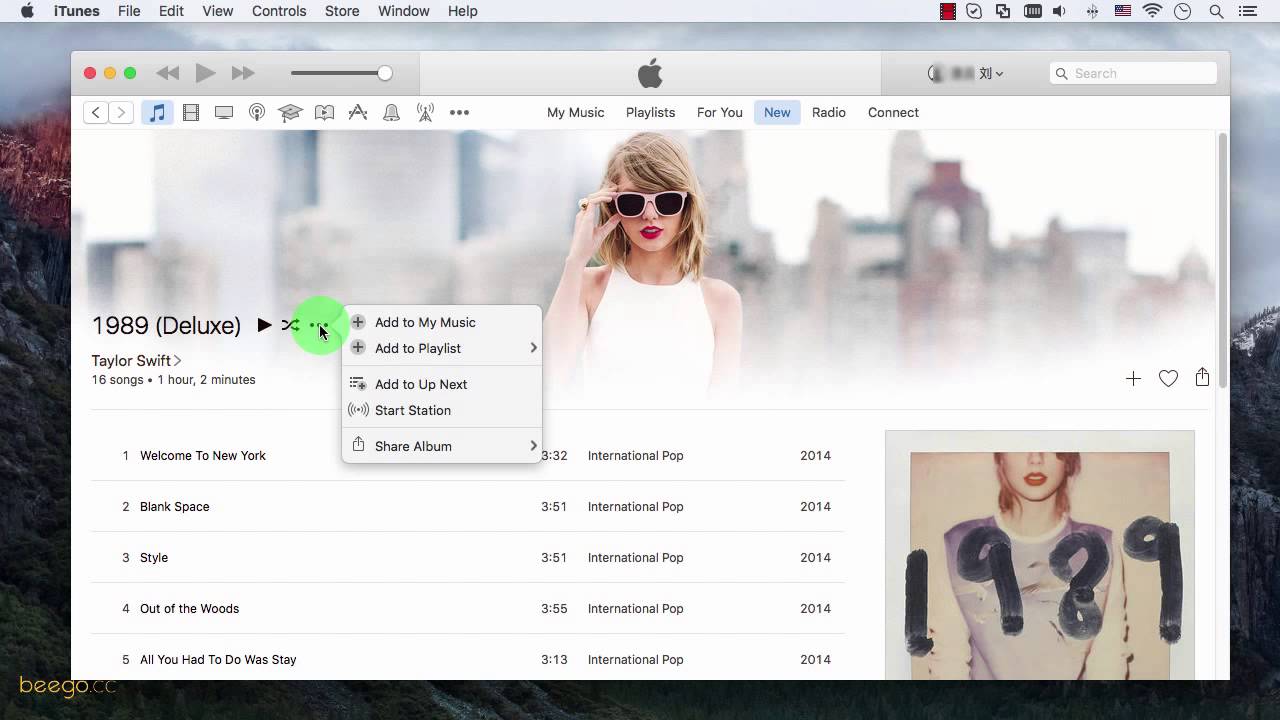
Task: Love the album with the heart icon
Action: coord(1168,378)
